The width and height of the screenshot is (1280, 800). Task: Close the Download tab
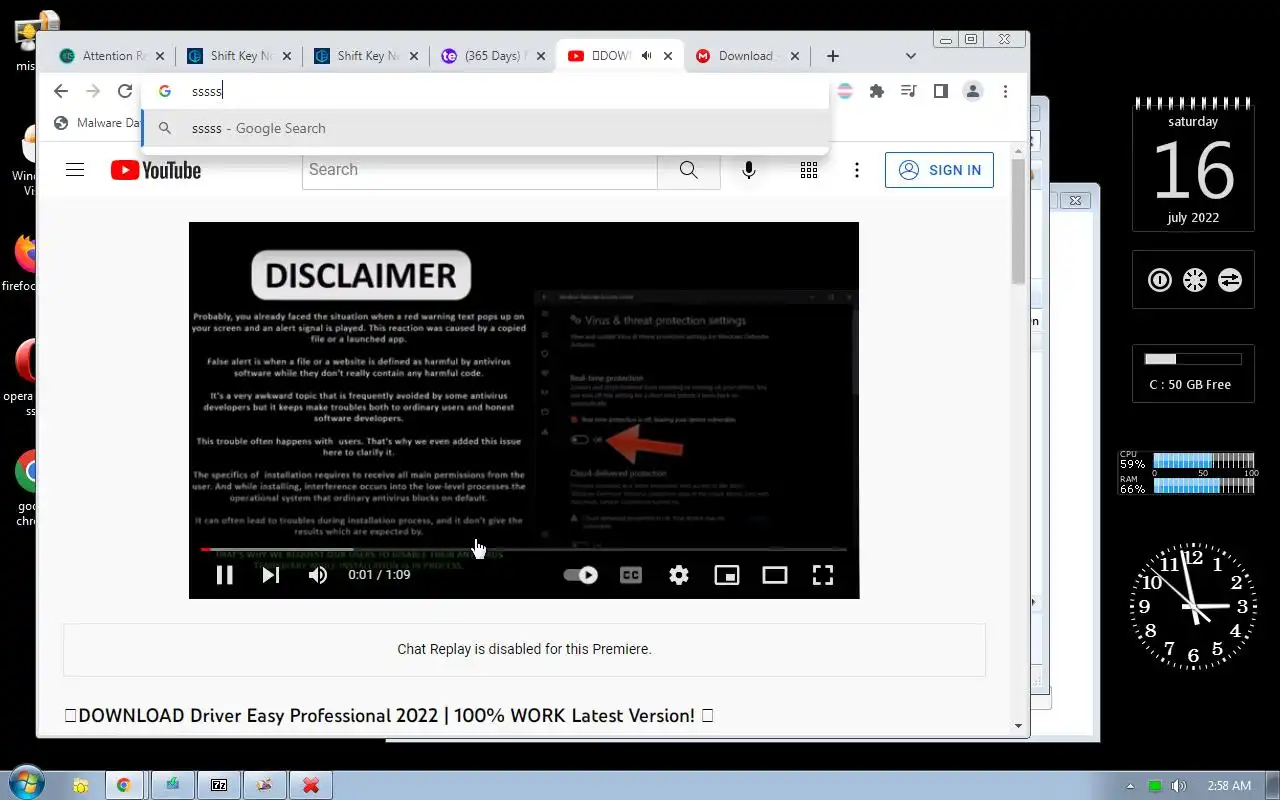795,56
